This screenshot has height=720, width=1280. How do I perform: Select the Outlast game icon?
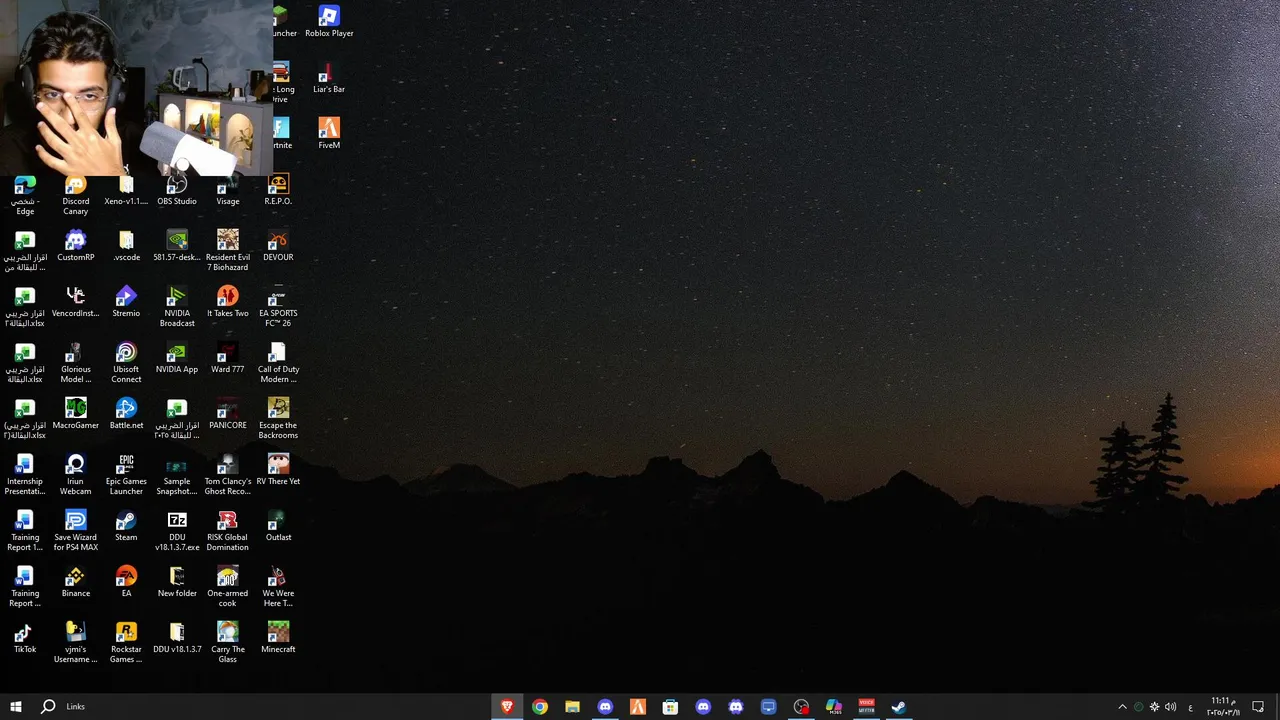pyautogui.click(x=278, y=526)
